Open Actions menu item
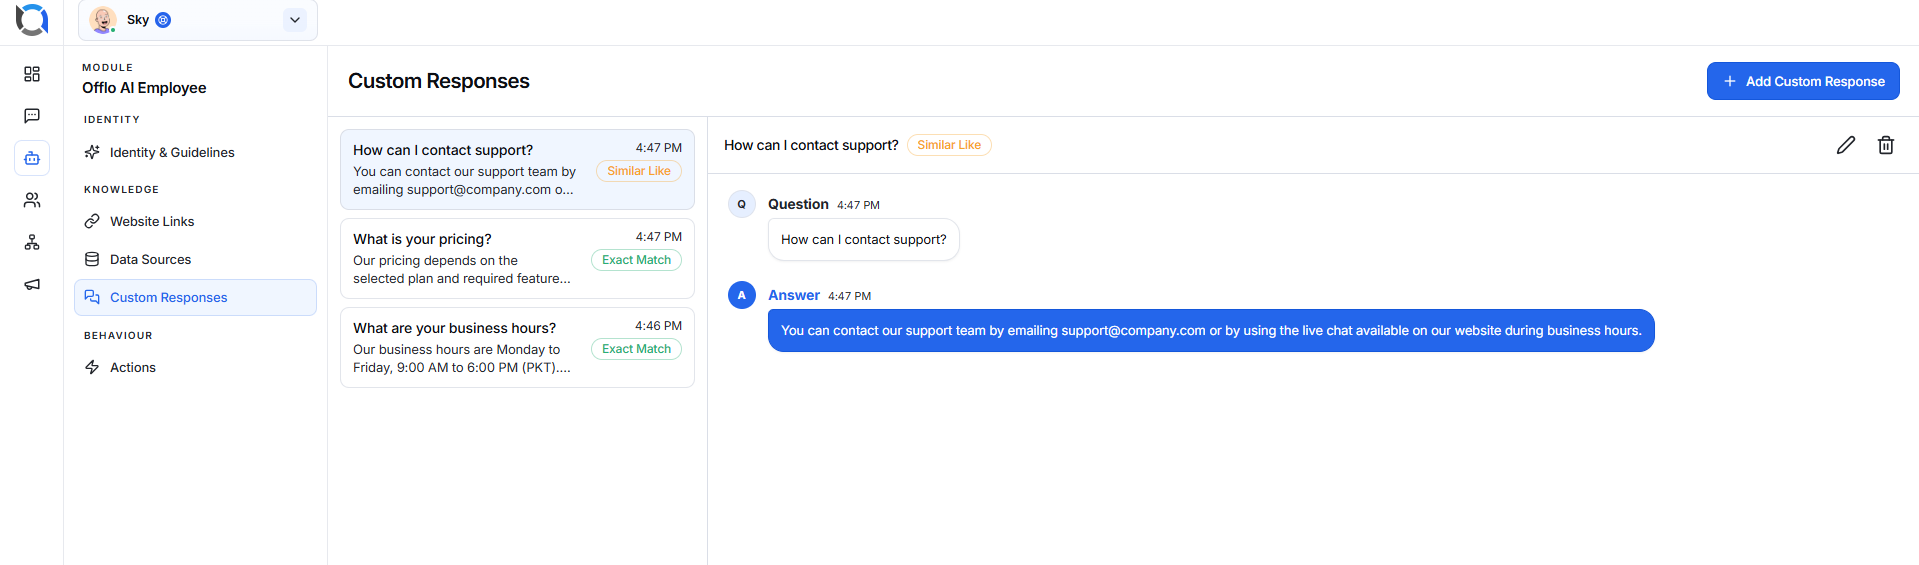Image resolution: width=1919 pixels, height=565 pixels. click(196, 367)
